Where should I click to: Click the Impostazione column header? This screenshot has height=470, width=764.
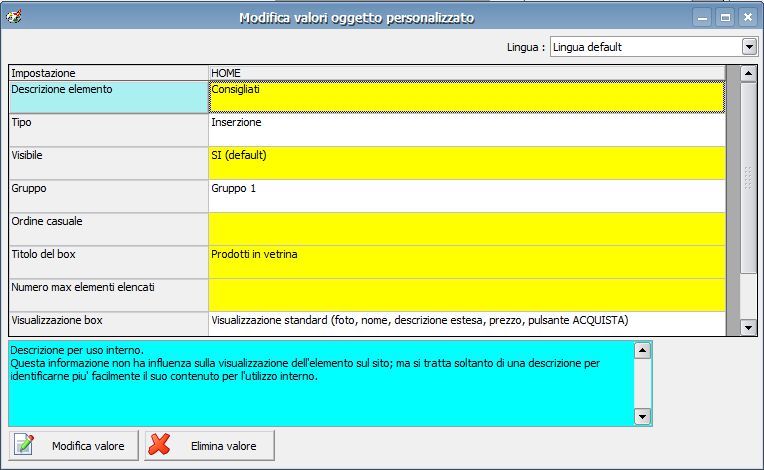[109, 73]
